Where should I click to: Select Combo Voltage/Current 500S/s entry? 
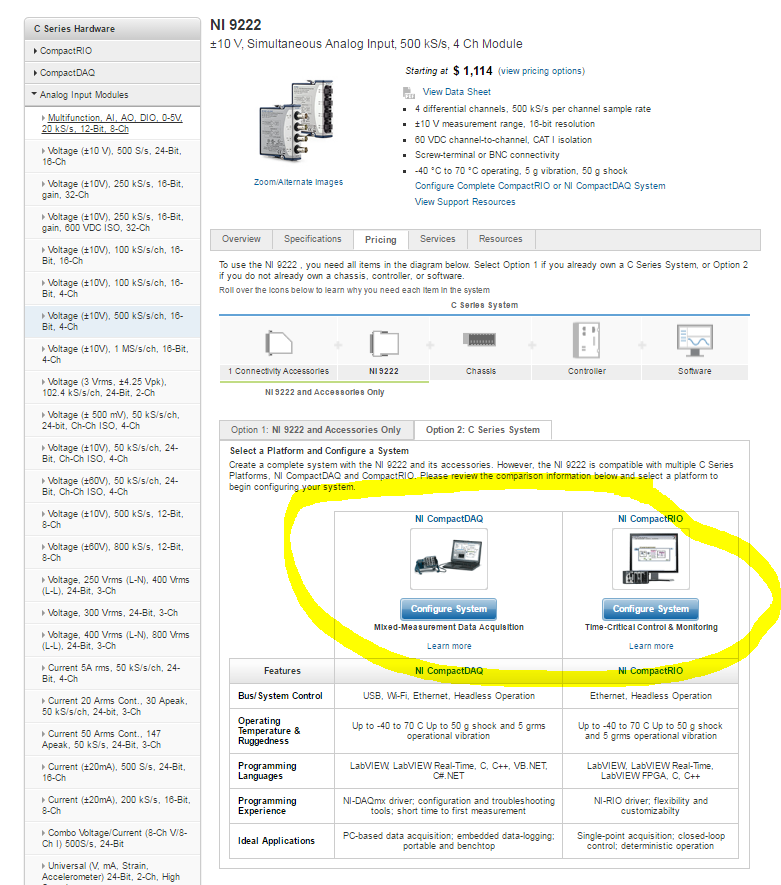(112, 839)
